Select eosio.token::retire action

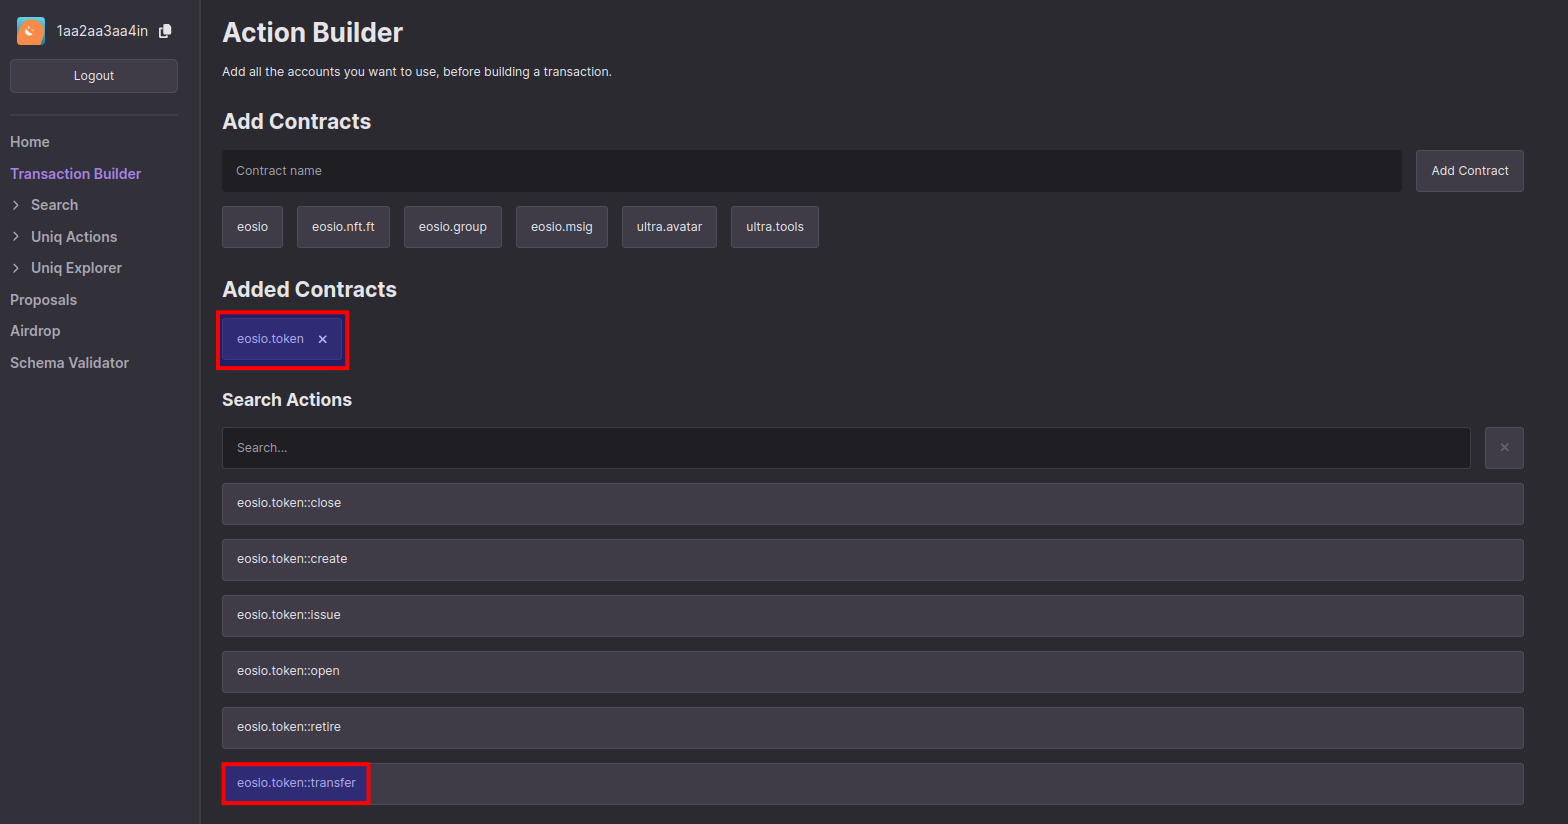[x=872, y=728]
